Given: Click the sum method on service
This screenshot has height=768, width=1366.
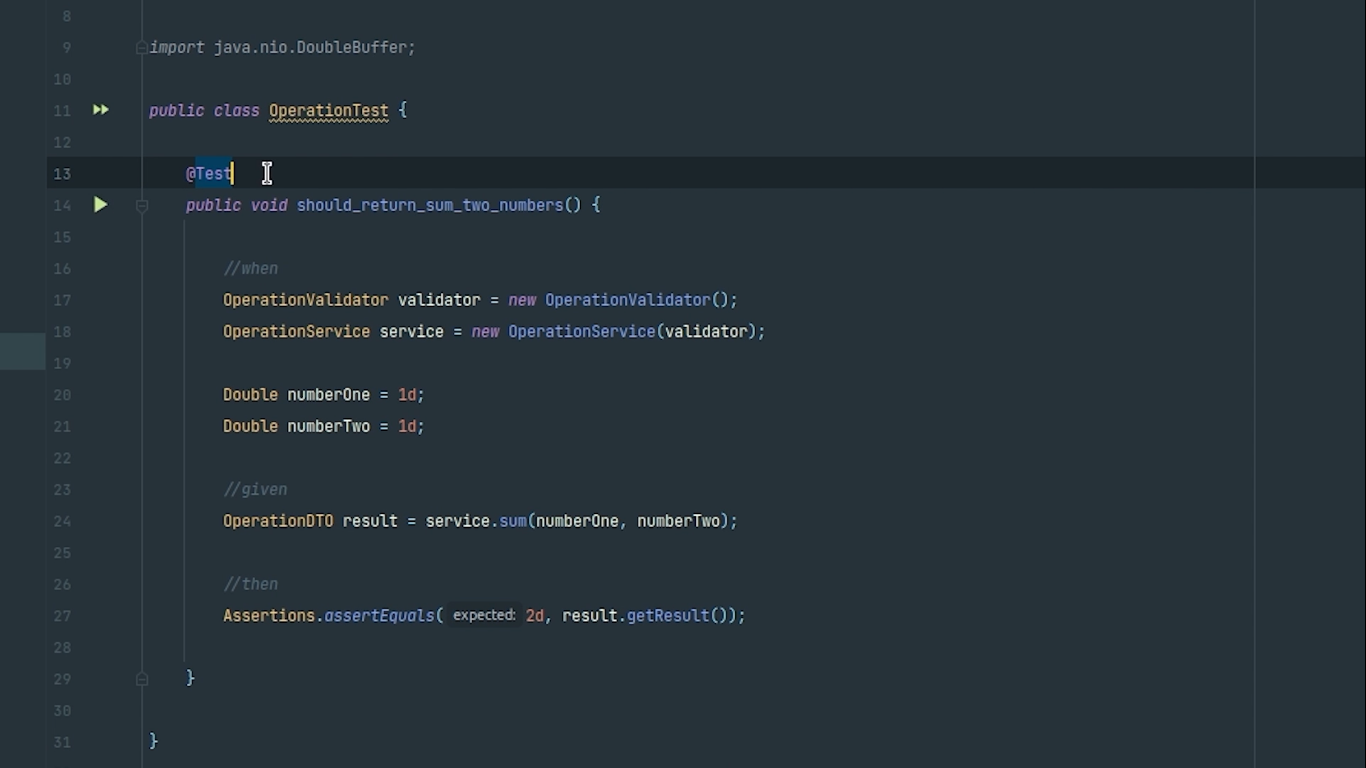Looking at the screenshot, I should [513, 521].
